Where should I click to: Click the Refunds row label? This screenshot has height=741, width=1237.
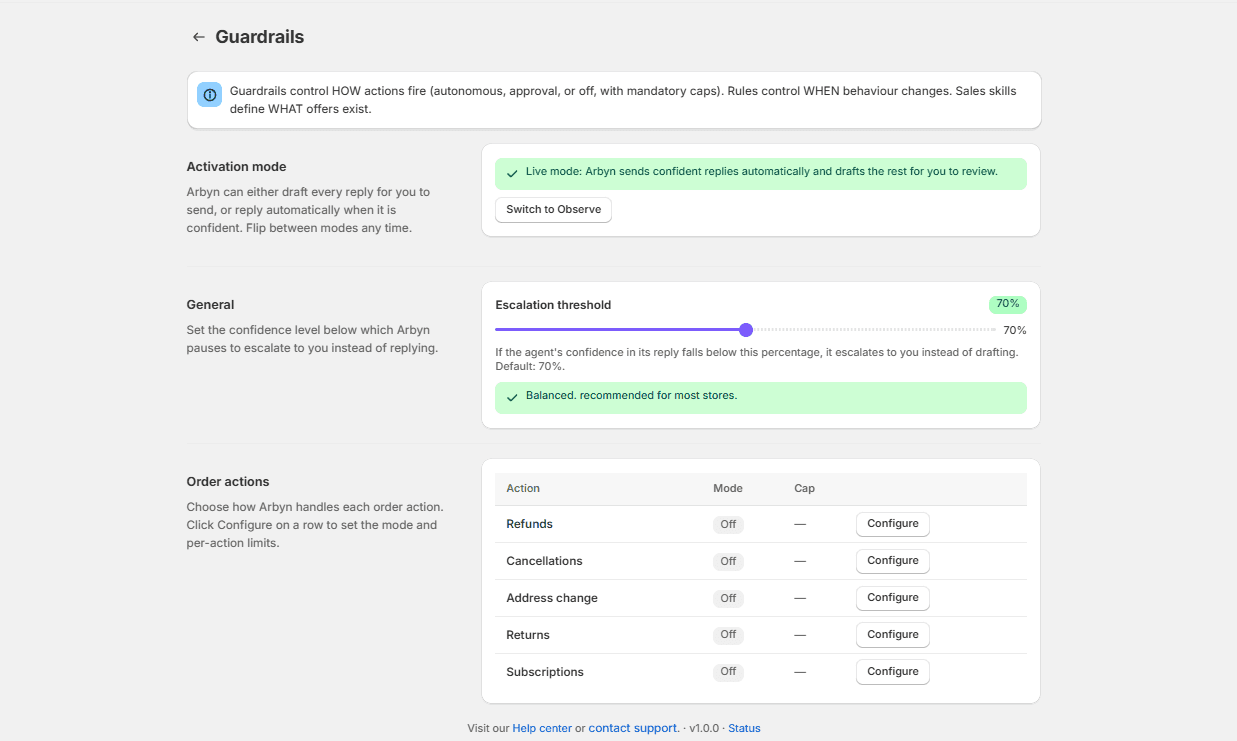click(529, 524)
